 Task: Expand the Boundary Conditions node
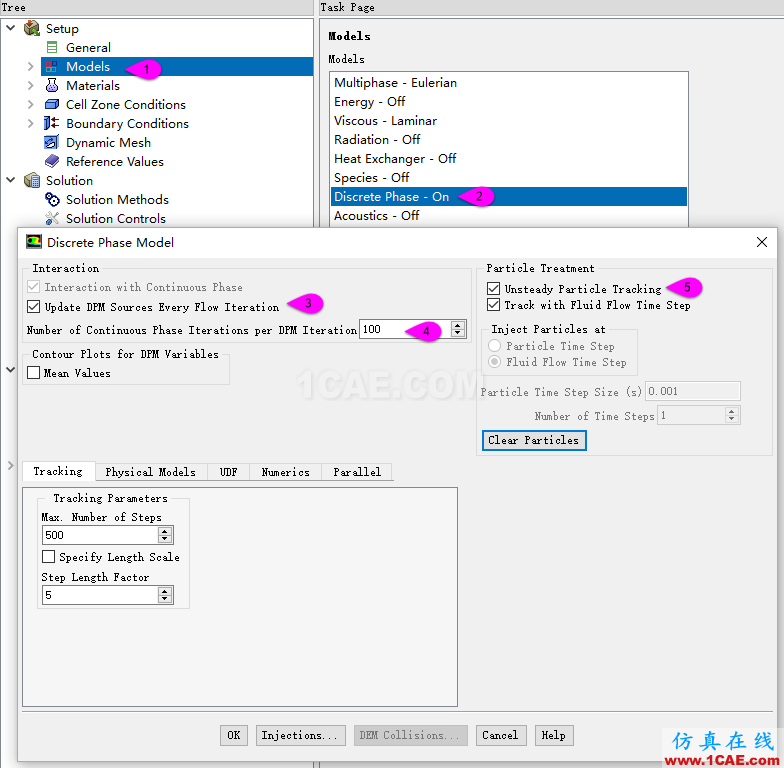(30, 124)
